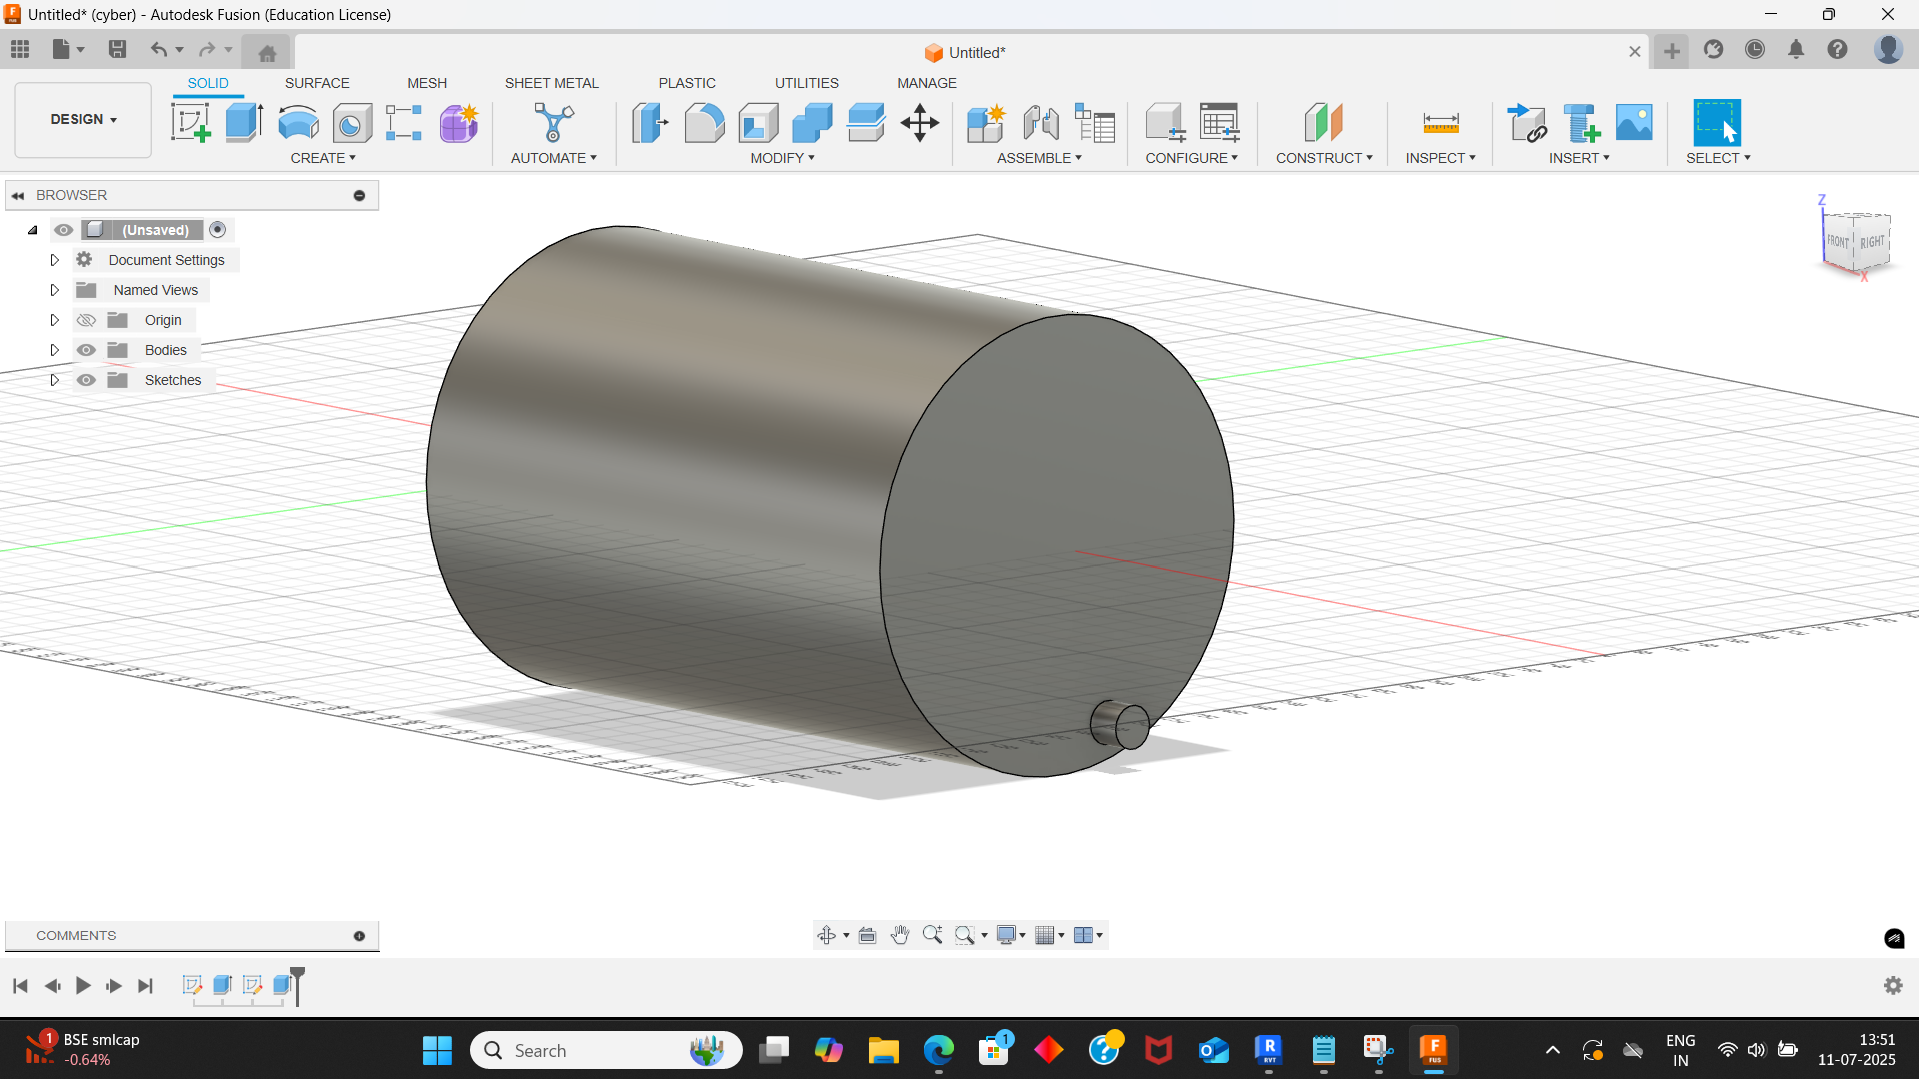Activate the Move/Copy tool

click(x=919, y=123)
